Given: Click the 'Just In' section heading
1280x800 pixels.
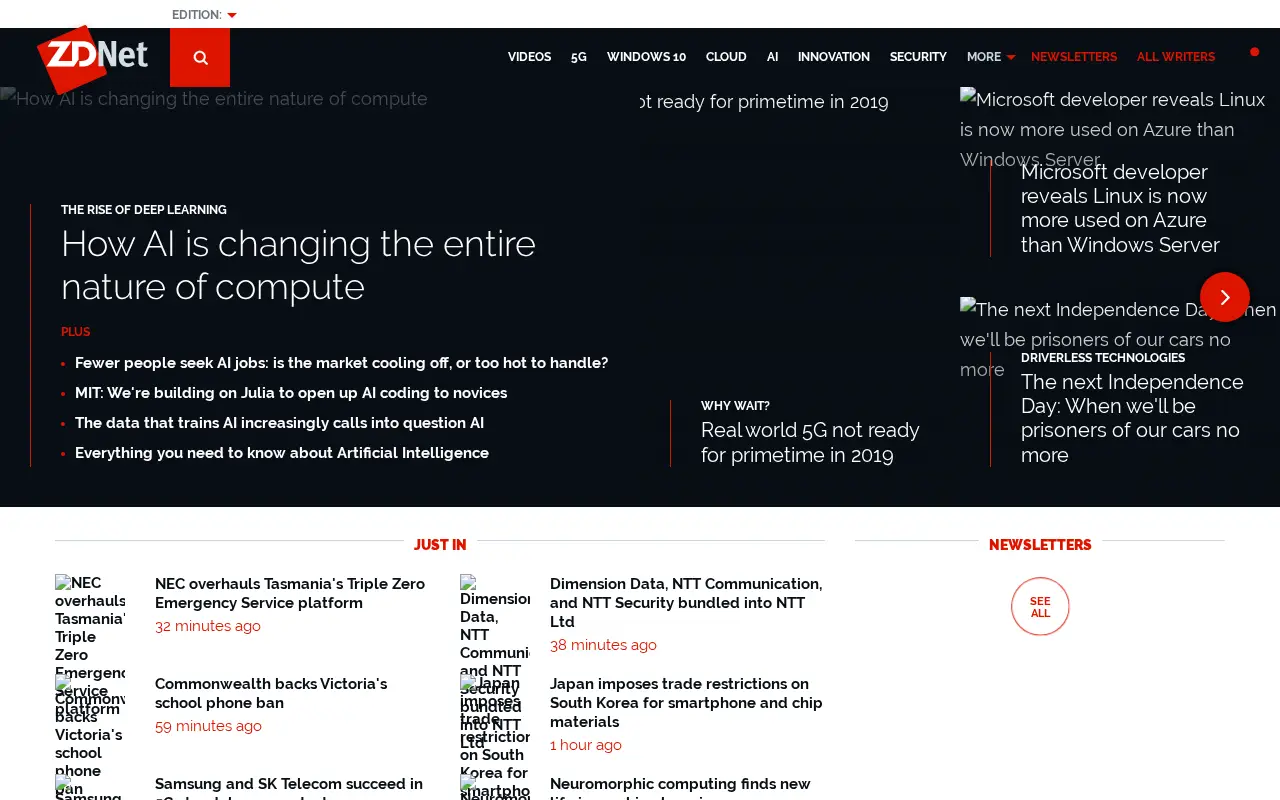Looking at the screenshot, I should click(440, 545).
